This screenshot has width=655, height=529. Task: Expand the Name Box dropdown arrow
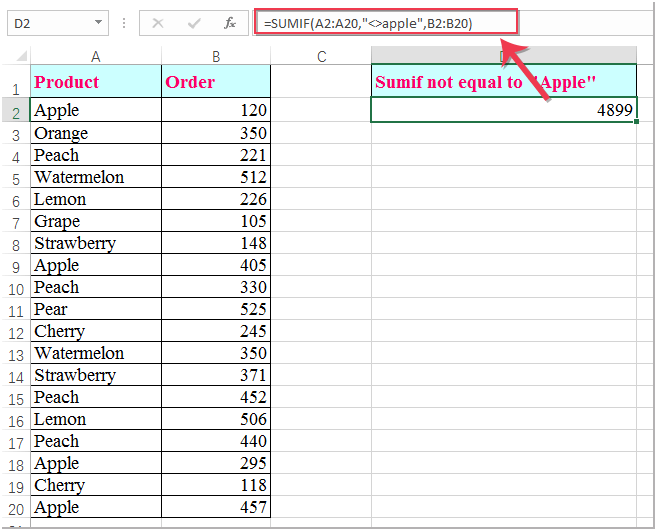[x=98, y=22]
